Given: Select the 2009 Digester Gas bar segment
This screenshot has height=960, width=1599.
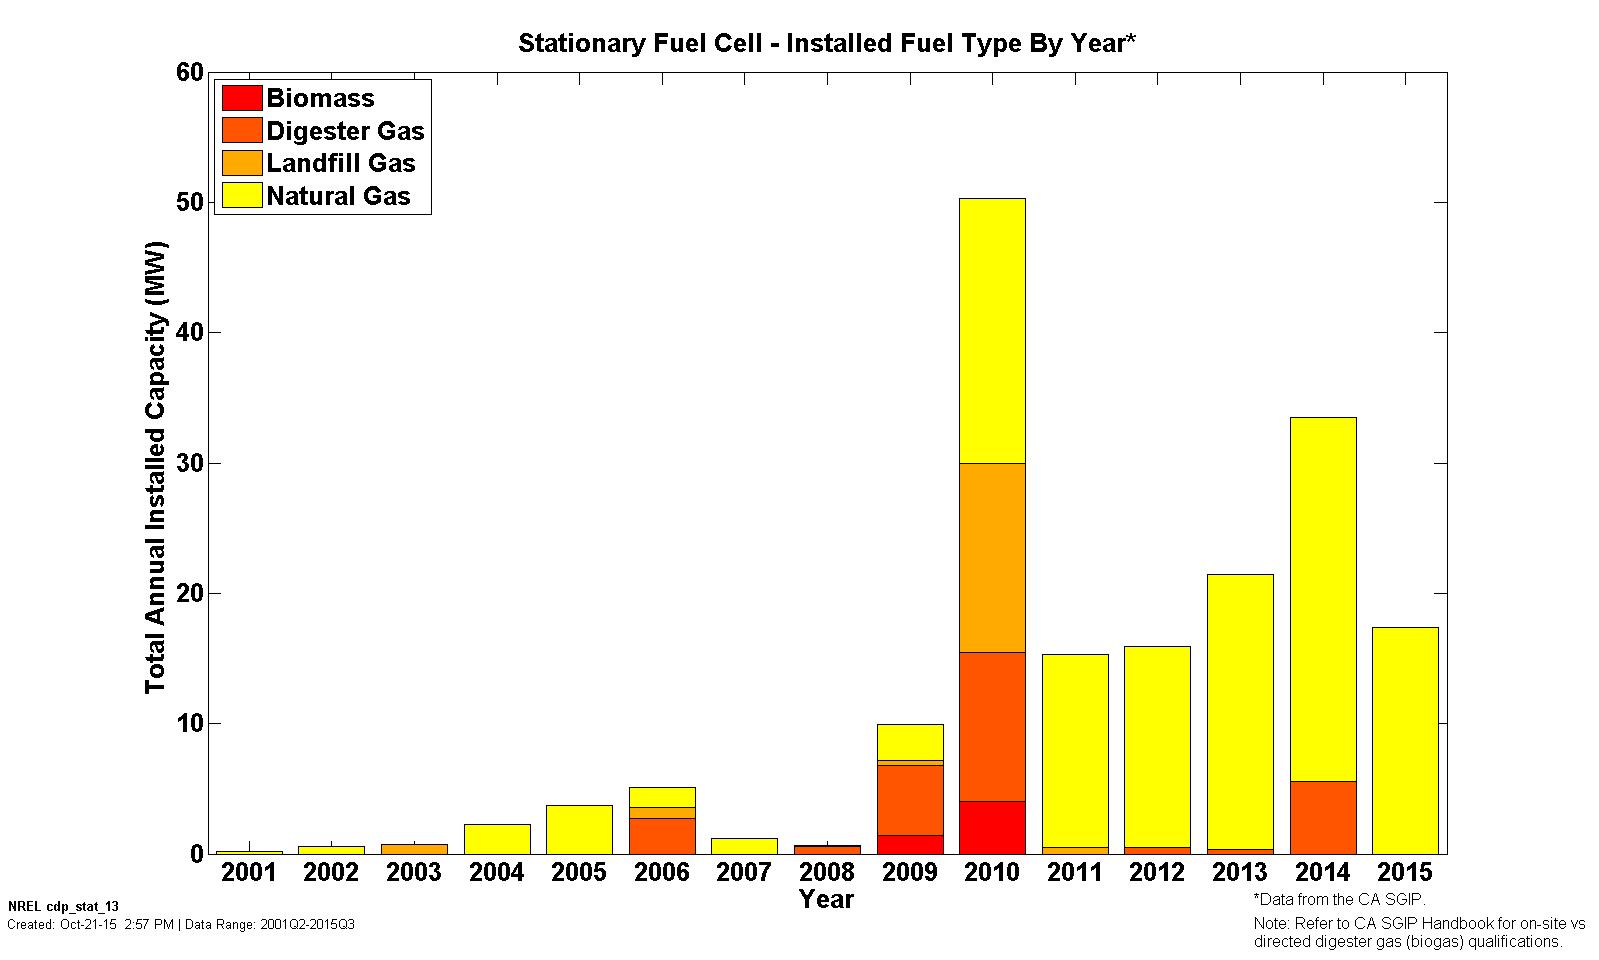Looking at the screenshot, I should tap(909, 800).
